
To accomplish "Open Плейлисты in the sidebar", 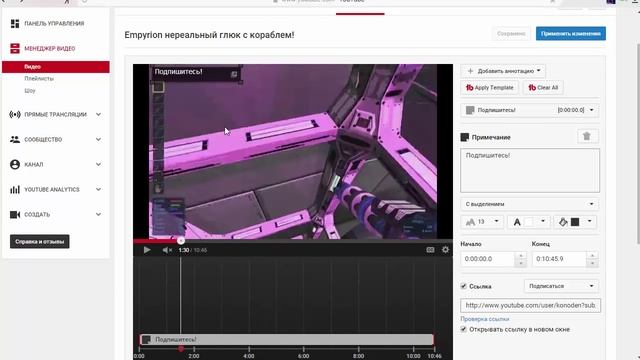I will (x=39, y=78).
